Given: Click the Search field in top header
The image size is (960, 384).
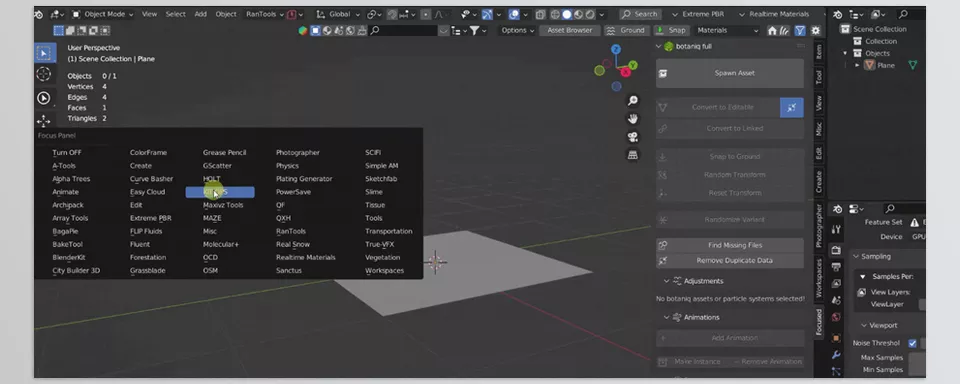Looking at the screenshot, I should tap(640, 14).
